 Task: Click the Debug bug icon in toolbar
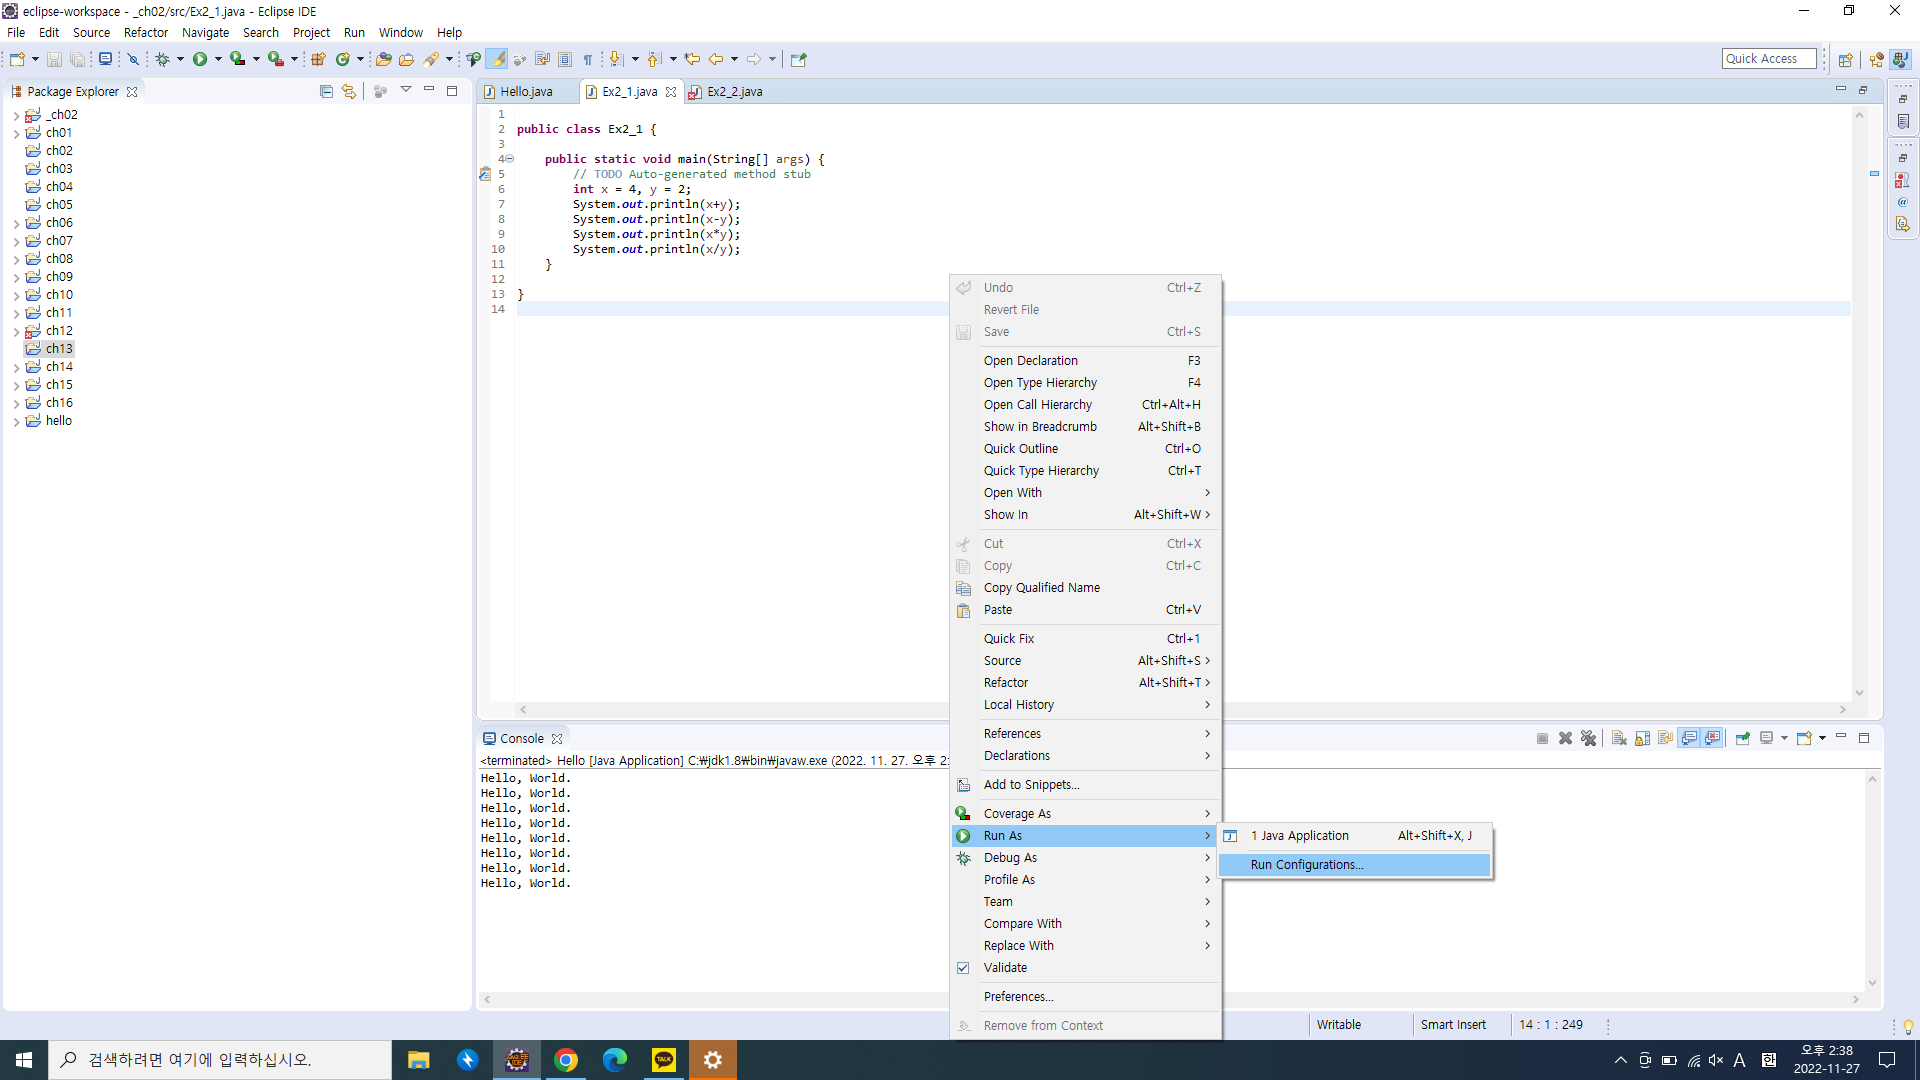162,59
